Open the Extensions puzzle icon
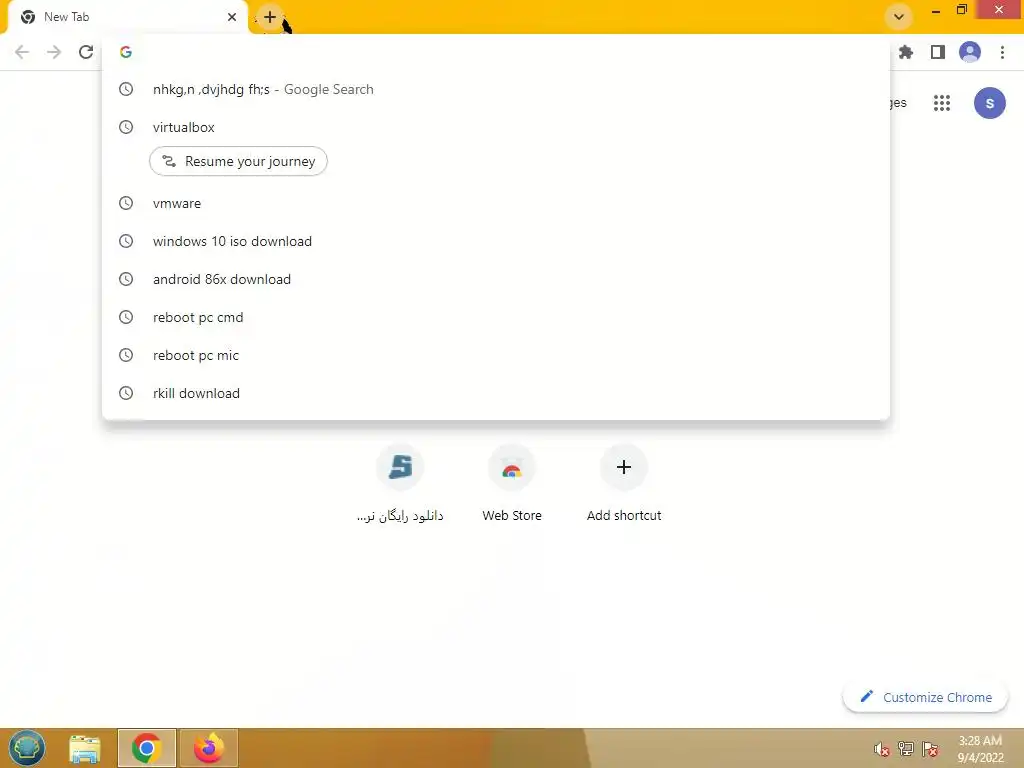1024x768 pixels. (906, 52)
